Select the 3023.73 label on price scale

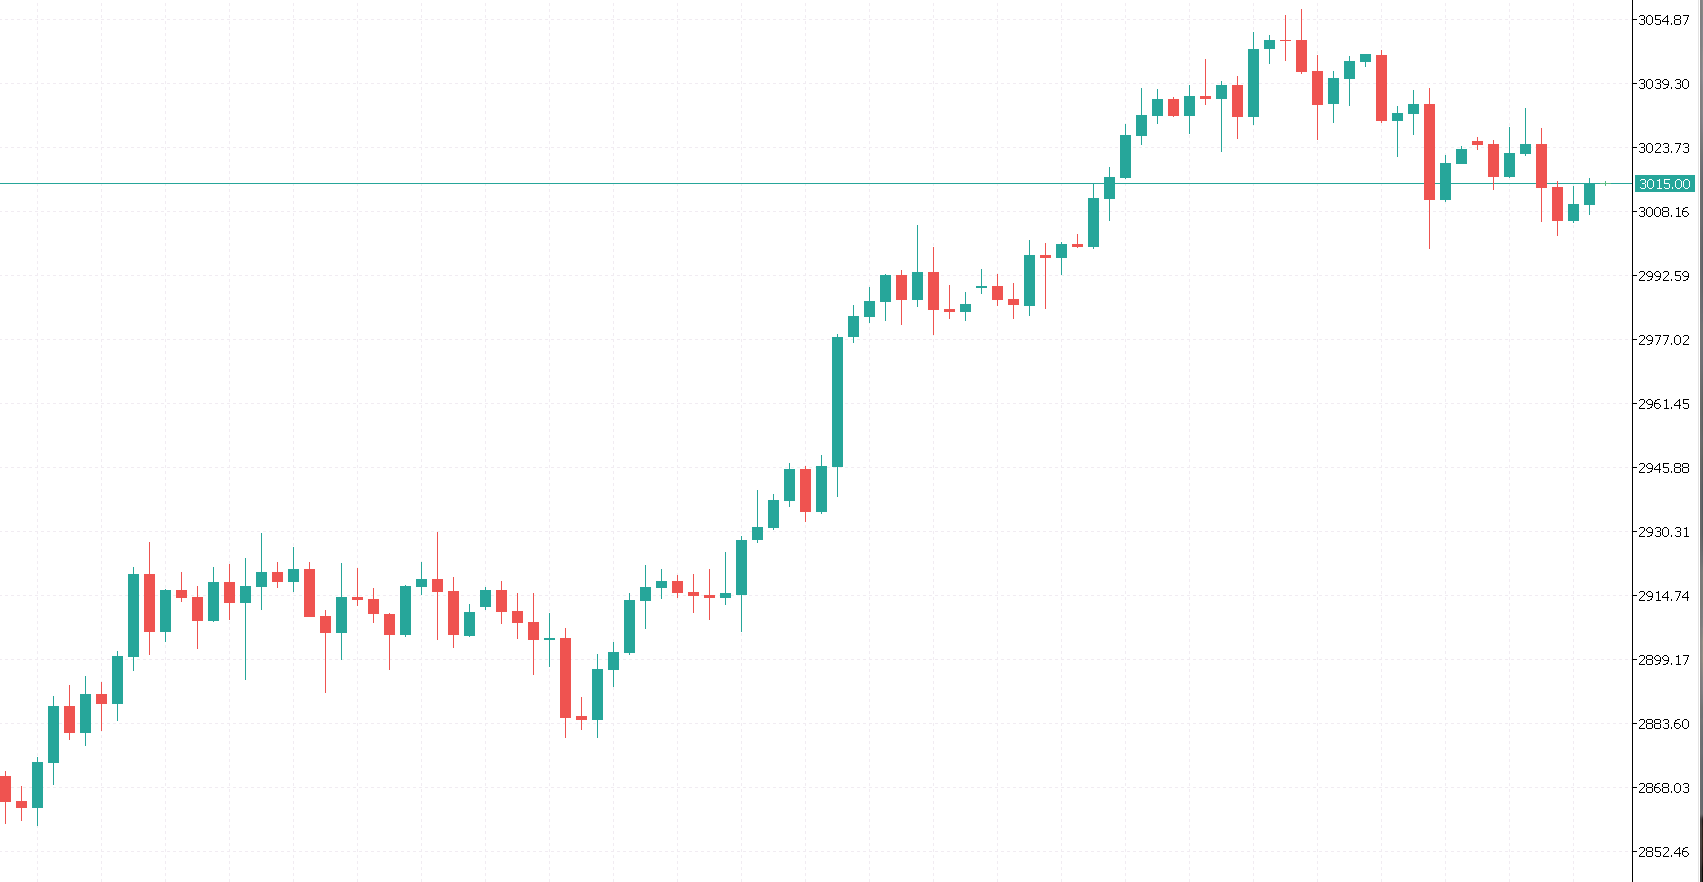click(1664, 148)
